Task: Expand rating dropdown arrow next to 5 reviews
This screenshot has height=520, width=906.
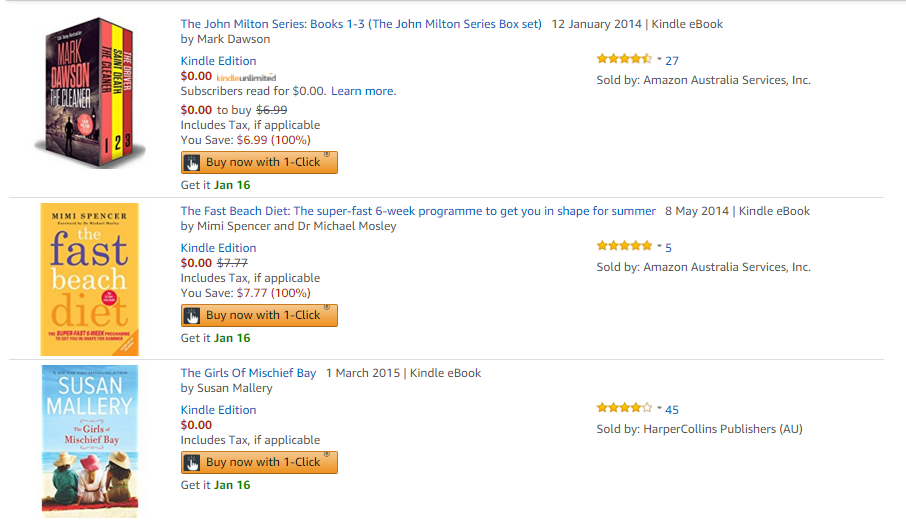Action: coord(659,246)
